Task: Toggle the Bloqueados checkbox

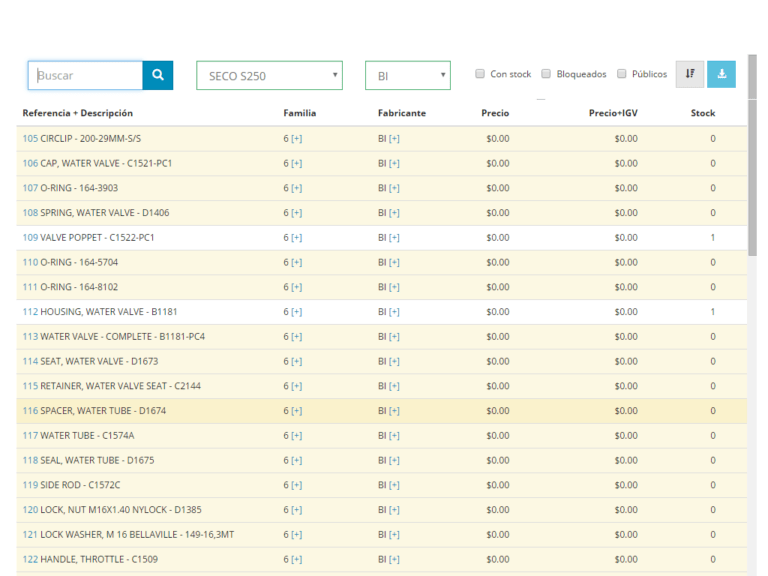Action: click(546, 74)
